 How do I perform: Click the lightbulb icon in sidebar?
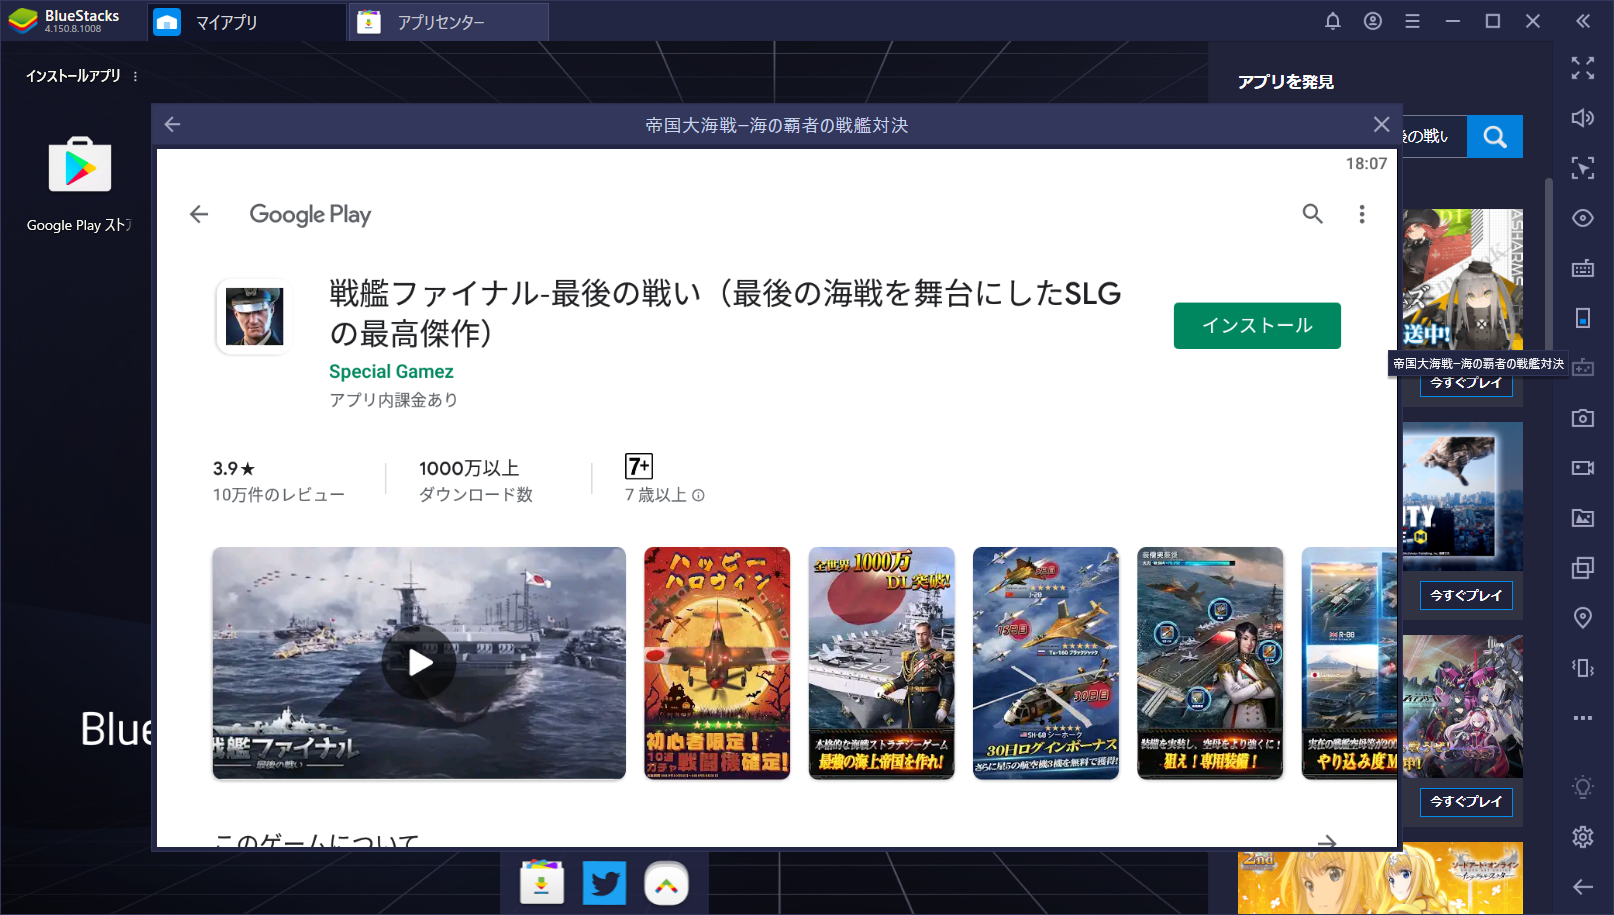coord(1583,787)
